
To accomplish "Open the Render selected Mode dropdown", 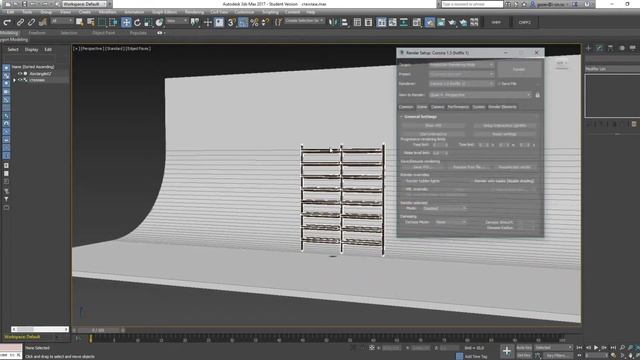I will click(444, 209).
